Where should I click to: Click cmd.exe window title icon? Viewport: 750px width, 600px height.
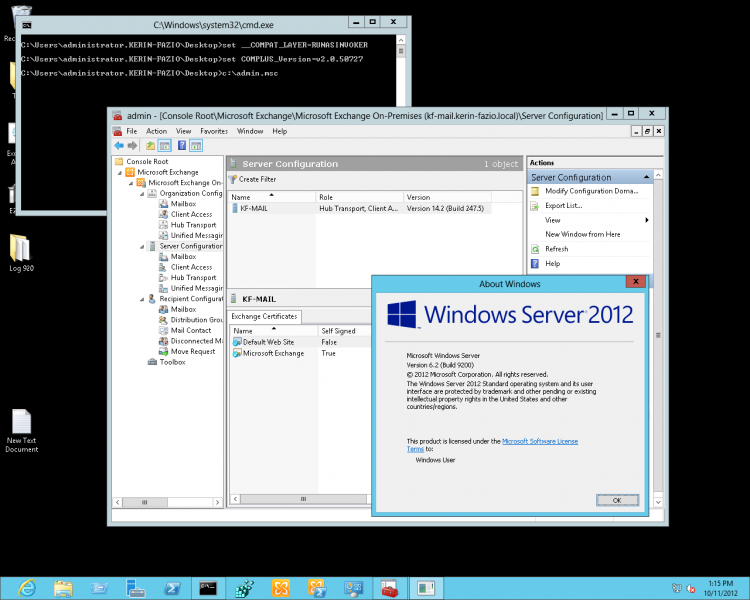tap(27, 25)
